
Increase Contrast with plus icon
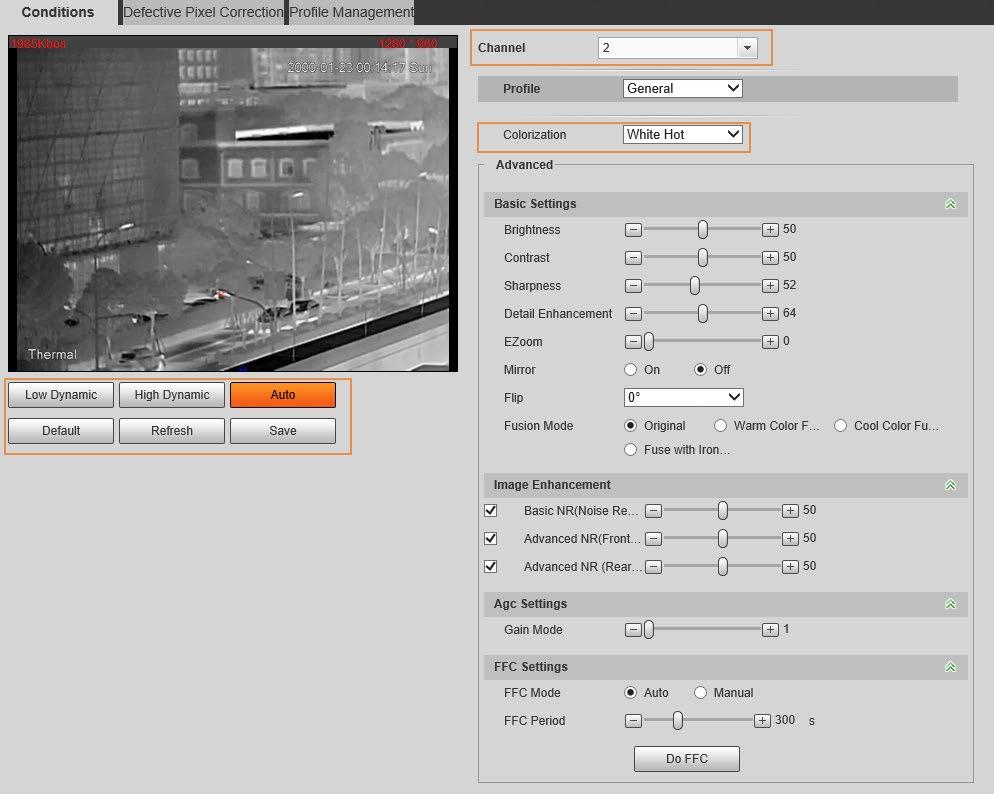tap(770, 257)
